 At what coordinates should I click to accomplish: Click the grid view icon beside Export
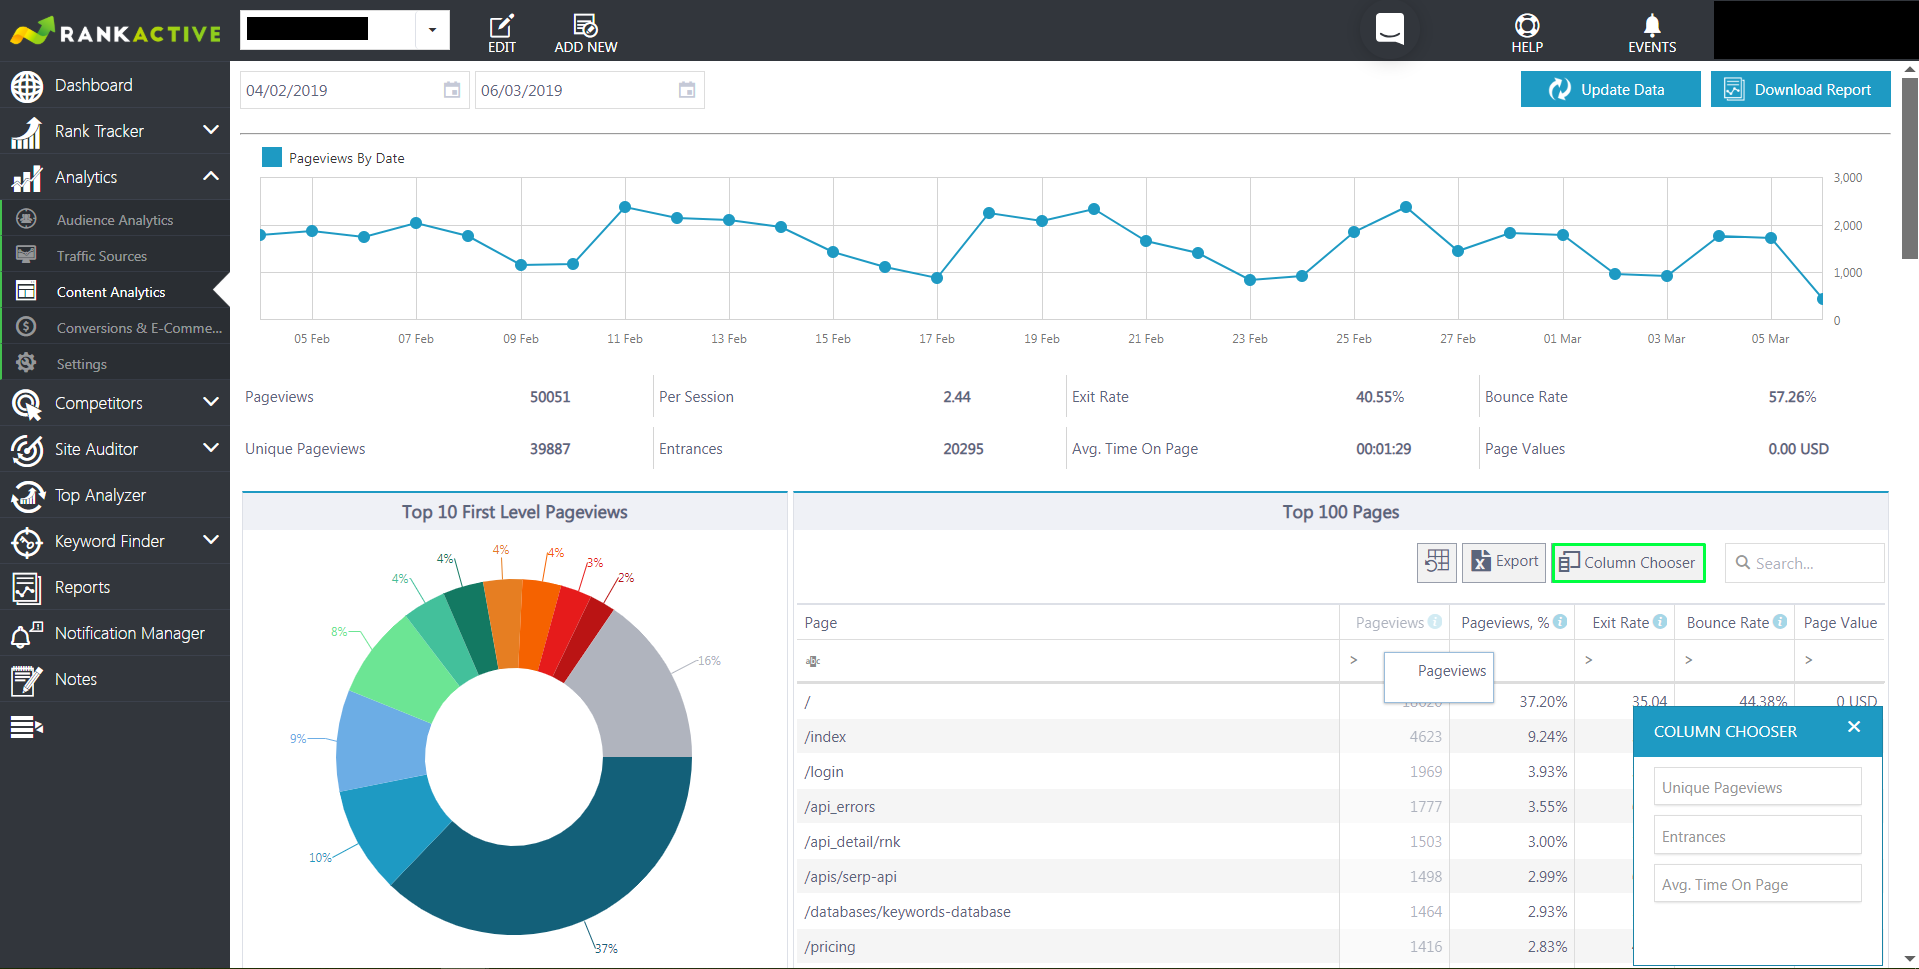(x=1437, y=562)
